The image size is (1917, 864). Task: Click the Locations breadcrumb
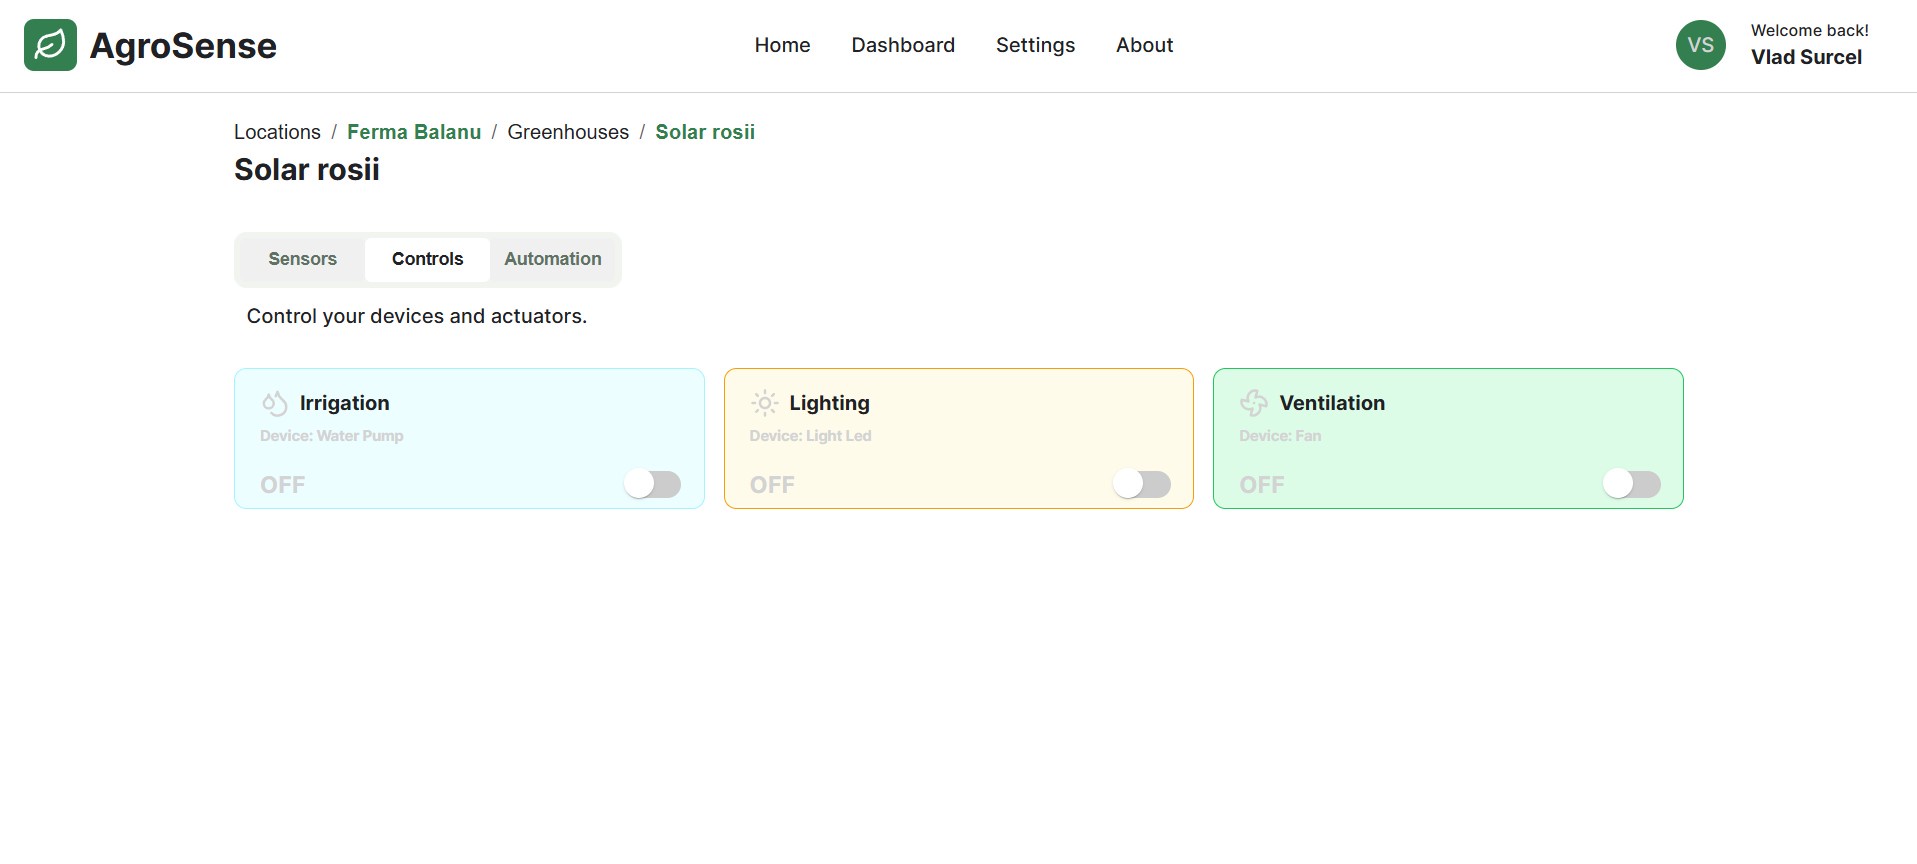click(277, 132)
